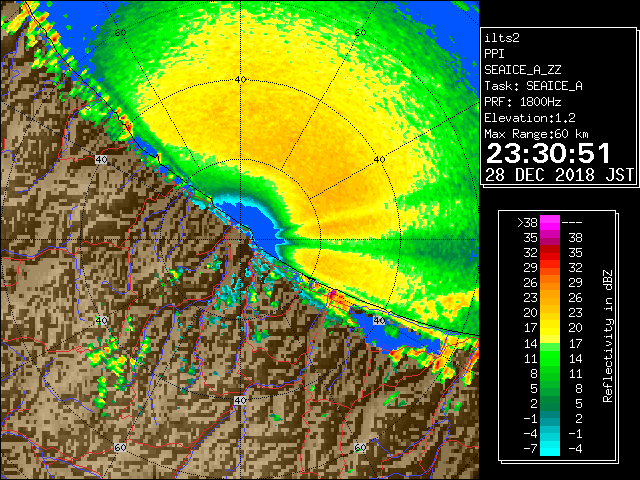Click the '60' range label at bottom right over terrain
This screenshot has height=480, width=640.
(x=360, y=448)
